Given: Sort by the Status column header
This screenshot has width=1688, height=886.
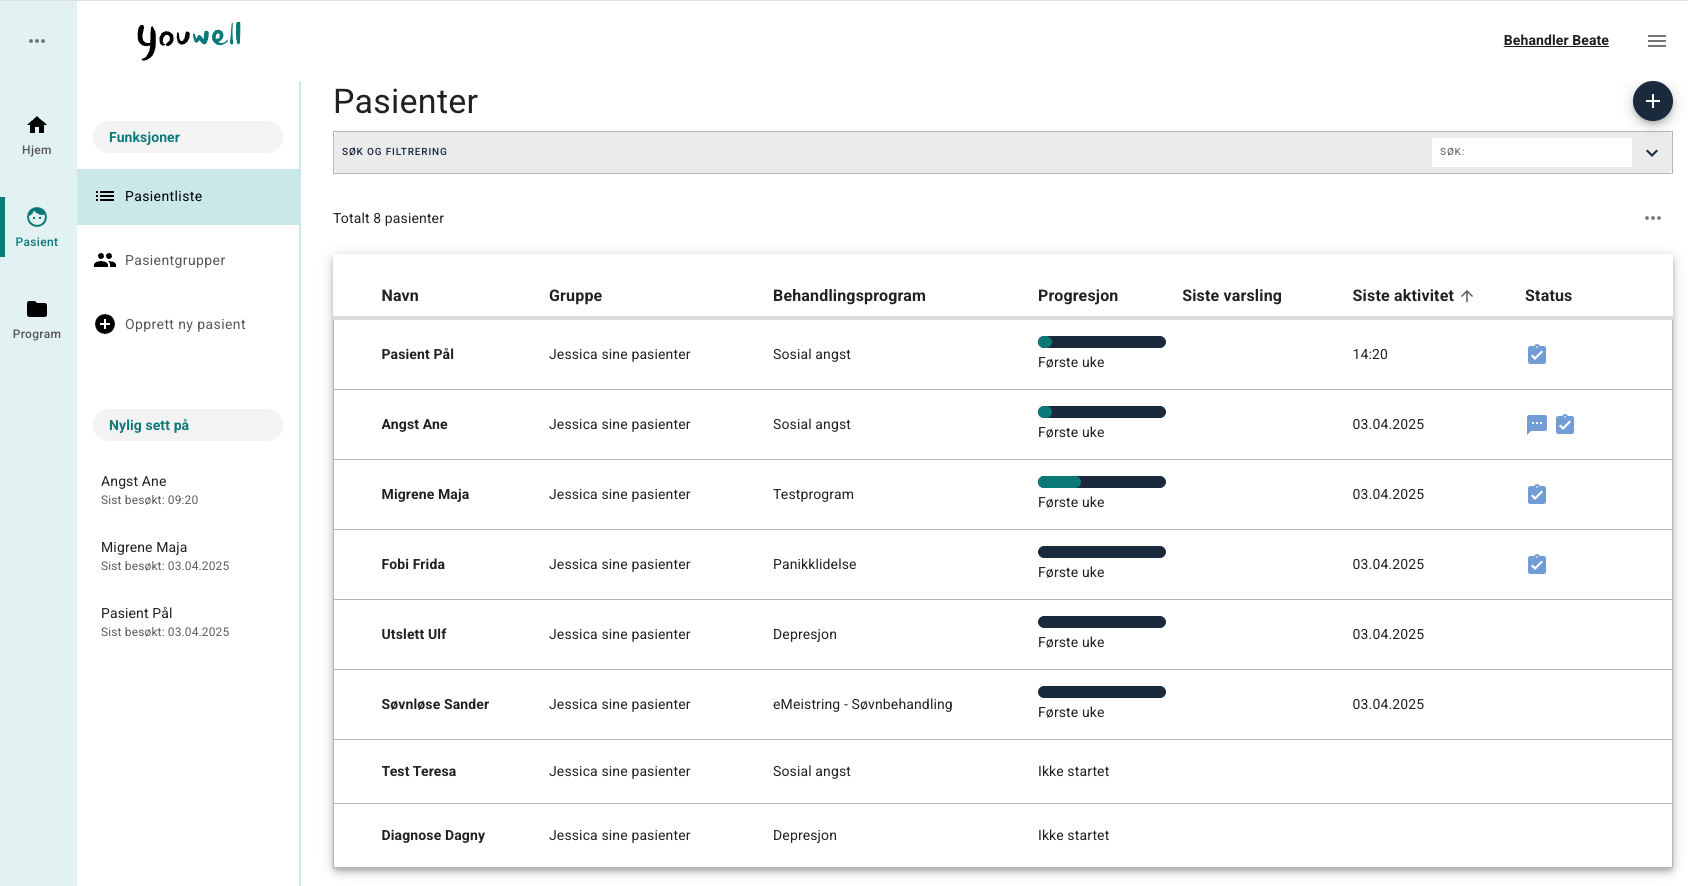Looking at the screenshot, I should pos(1548,296).
